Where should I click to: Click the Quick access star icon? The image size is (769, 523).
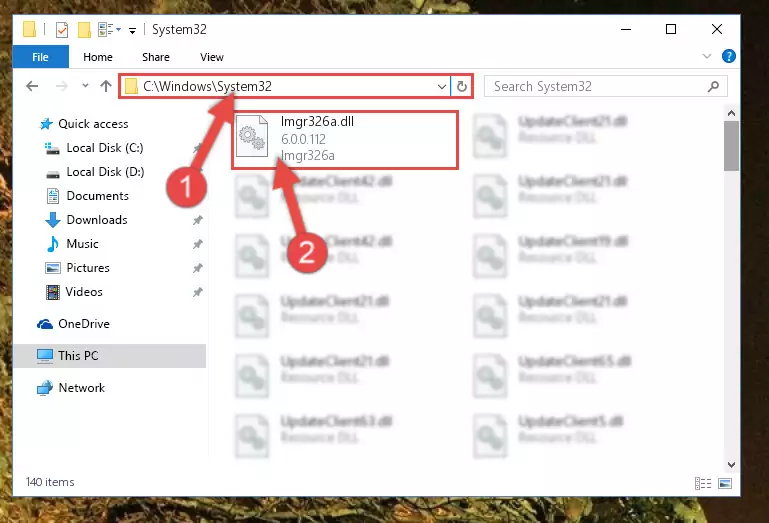(46, 124)
